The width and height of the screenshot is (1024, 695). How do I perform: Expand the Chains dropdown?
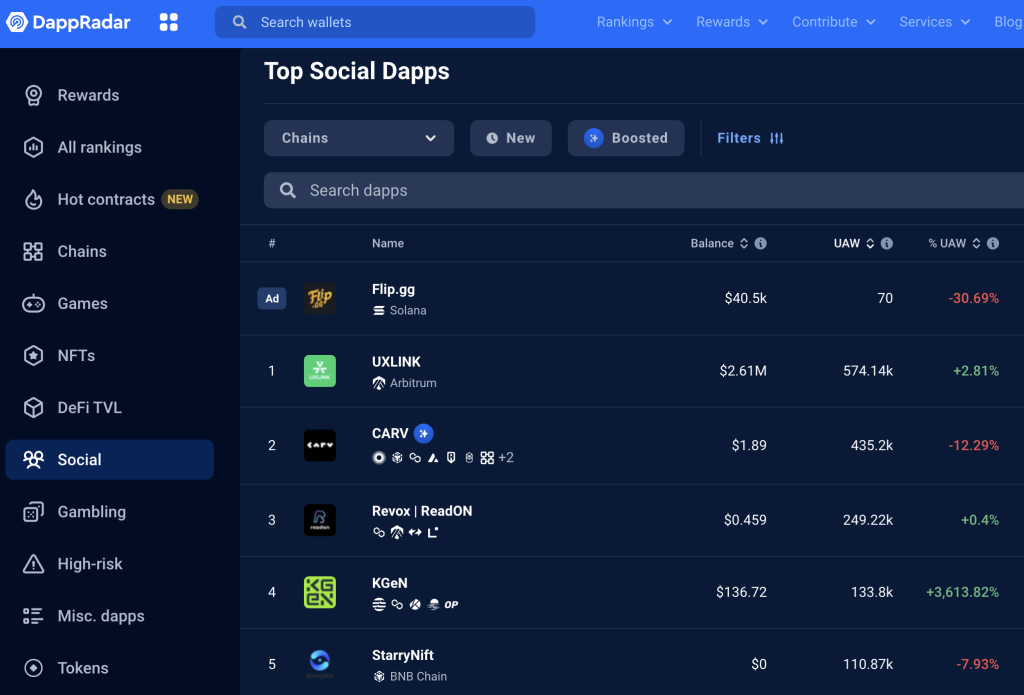[x=359, y=138]
